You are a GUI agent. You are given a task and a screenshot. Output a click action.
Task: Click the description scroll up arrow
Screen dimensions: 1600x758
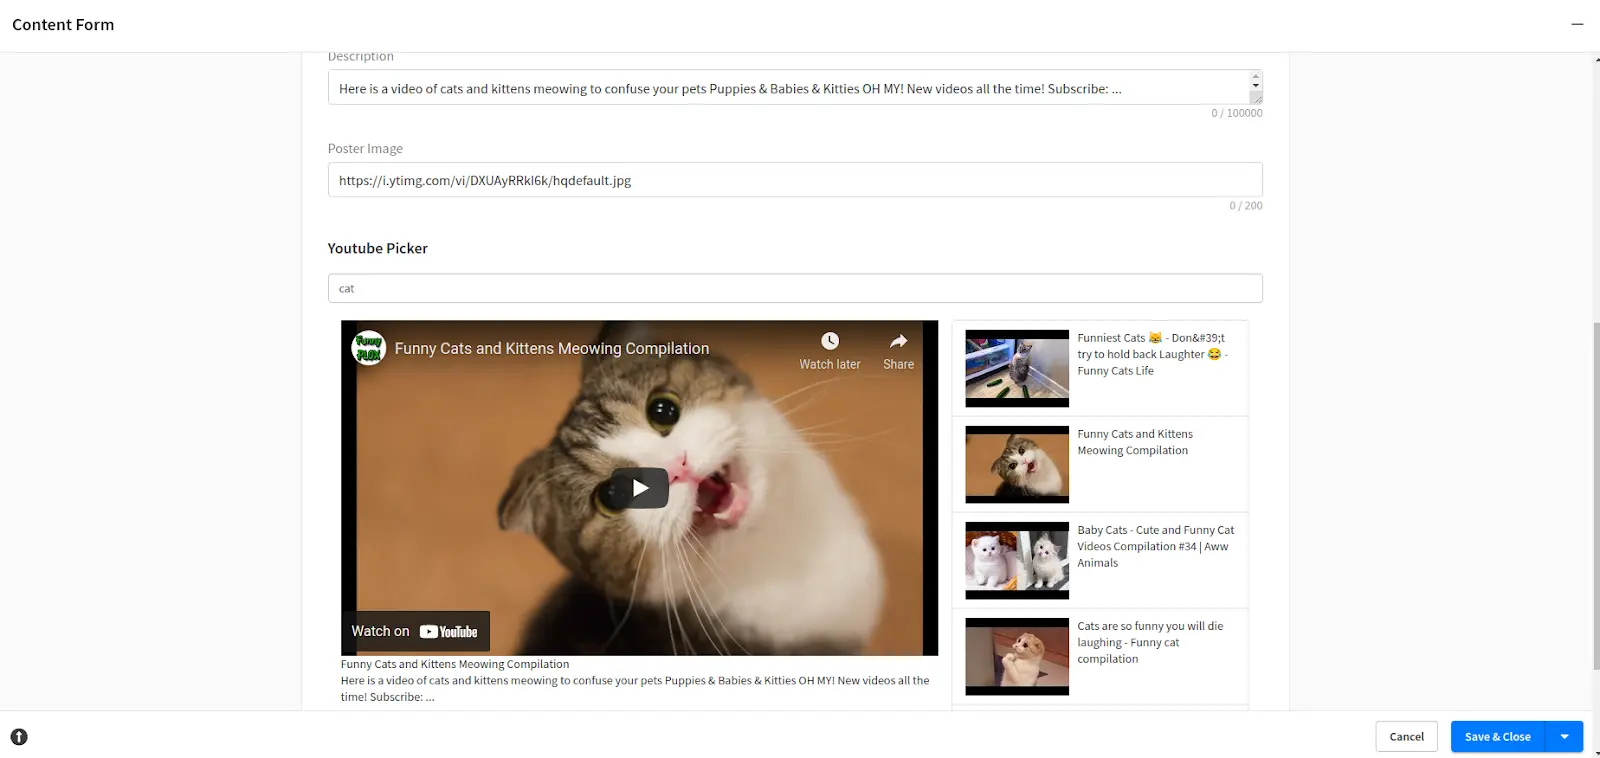(x=1256, y=76)
